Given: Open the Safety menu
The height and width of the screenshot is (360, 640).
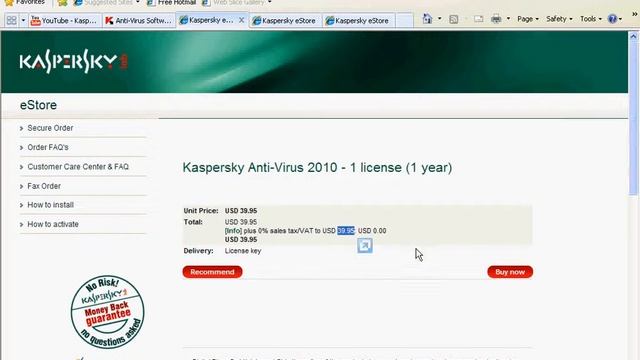Looking at the screenshot, I should (559, 19).
